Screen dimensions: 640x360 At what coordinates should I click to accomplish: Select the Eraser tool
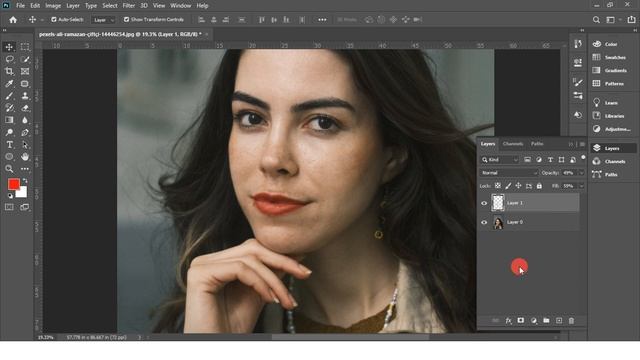pos(25,108)
